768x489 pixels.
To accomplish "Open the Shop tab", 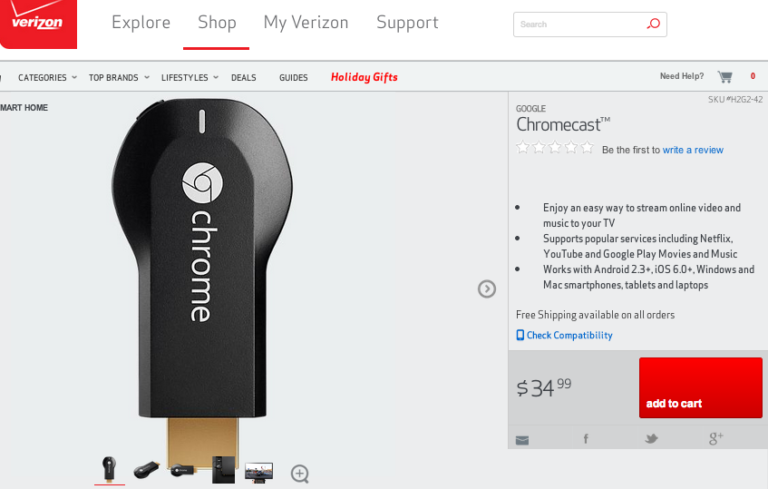I will point(217,23).
